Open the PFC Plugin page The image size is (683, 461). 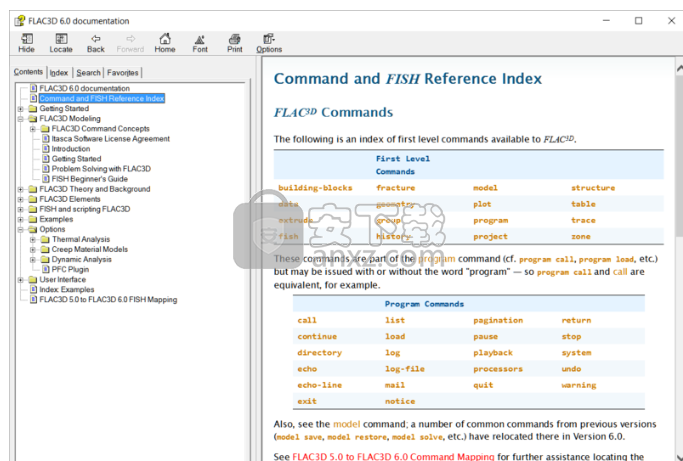70,269
